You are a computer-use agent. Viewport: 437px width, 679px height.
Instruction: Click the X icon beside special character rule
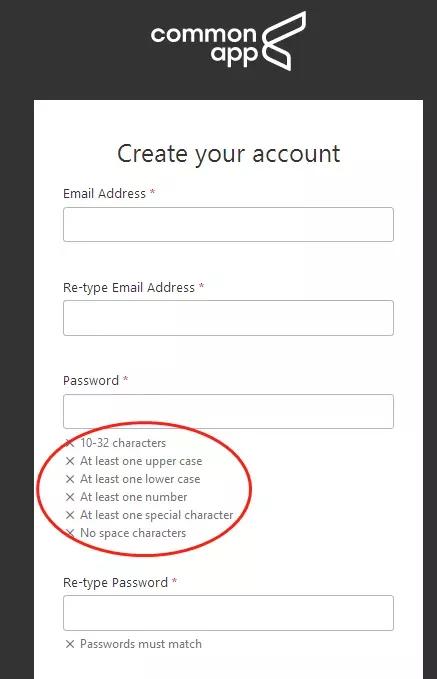[70, 515]
